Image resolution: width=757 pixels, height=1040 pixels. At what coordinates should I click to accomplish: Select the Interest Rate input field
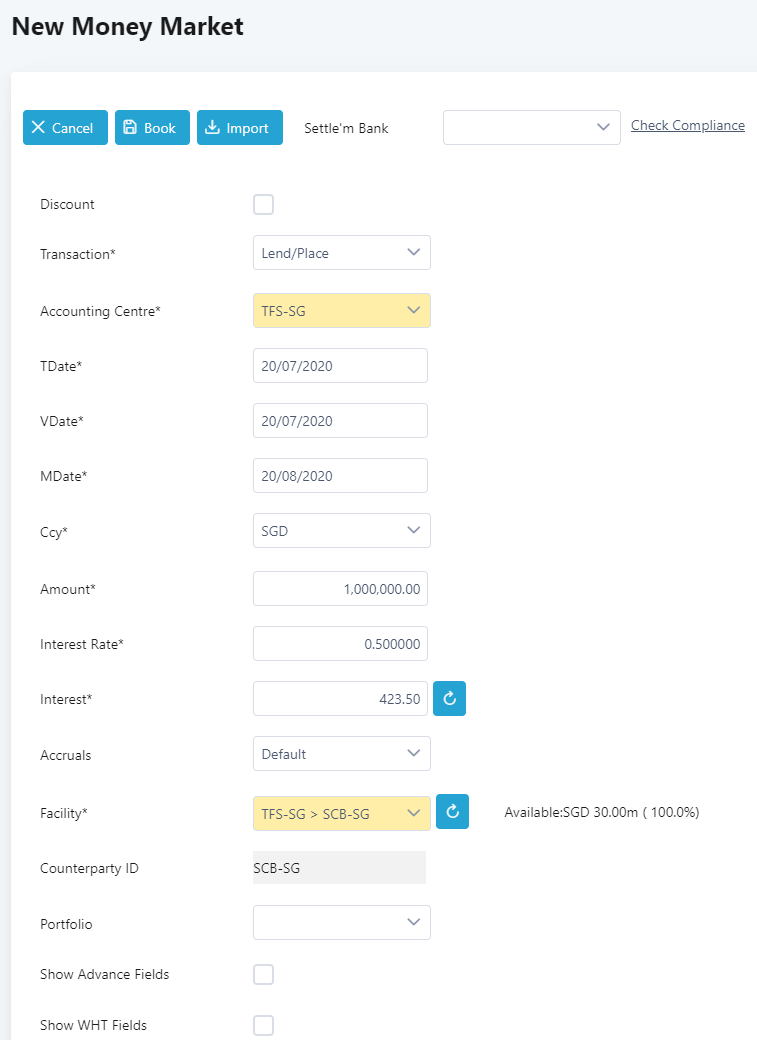(x=340, y=643)
